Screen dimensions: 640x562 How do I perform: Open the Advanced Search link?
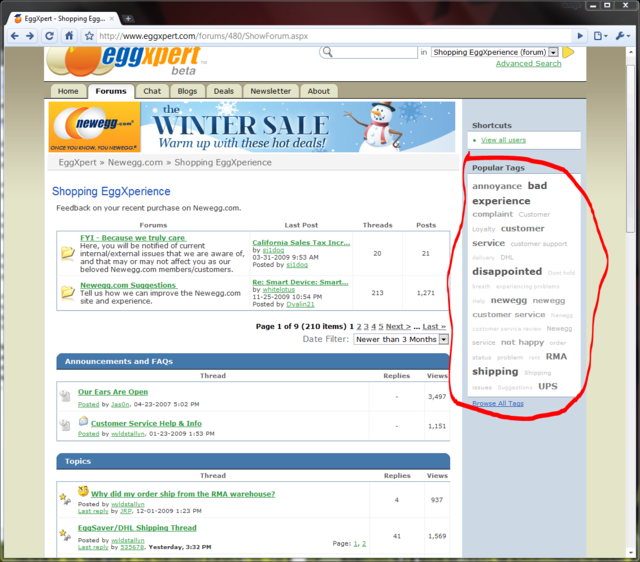(528, 64)
